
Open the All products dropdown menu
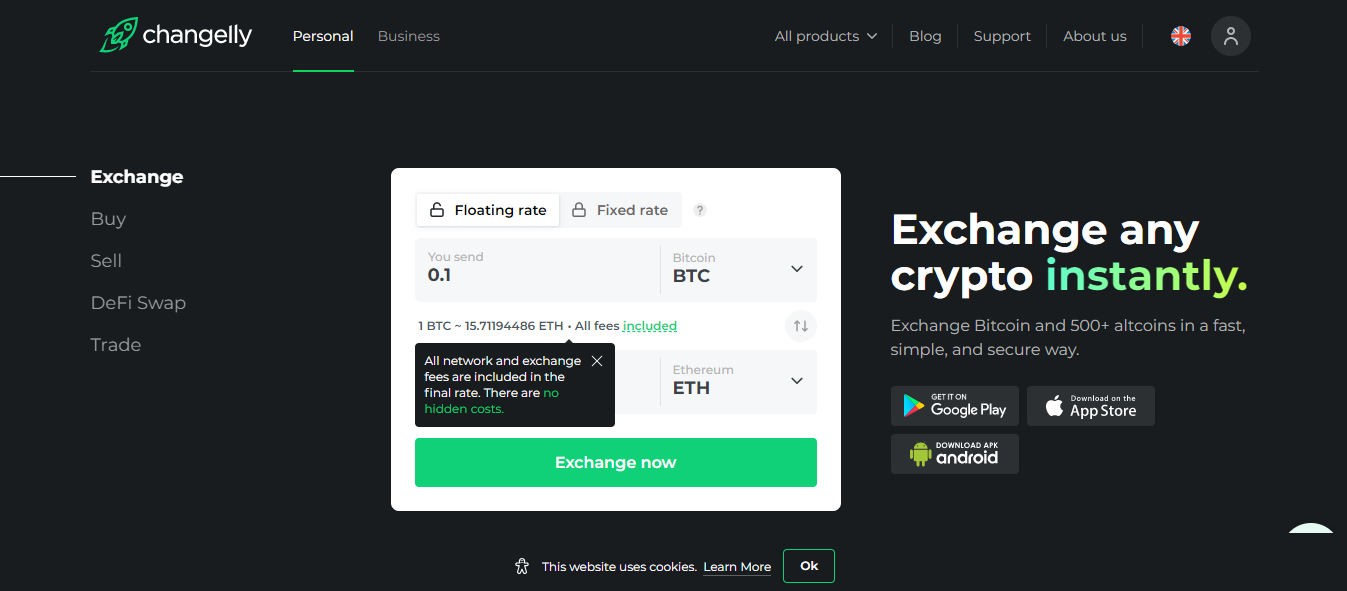(x=826, y=36)
